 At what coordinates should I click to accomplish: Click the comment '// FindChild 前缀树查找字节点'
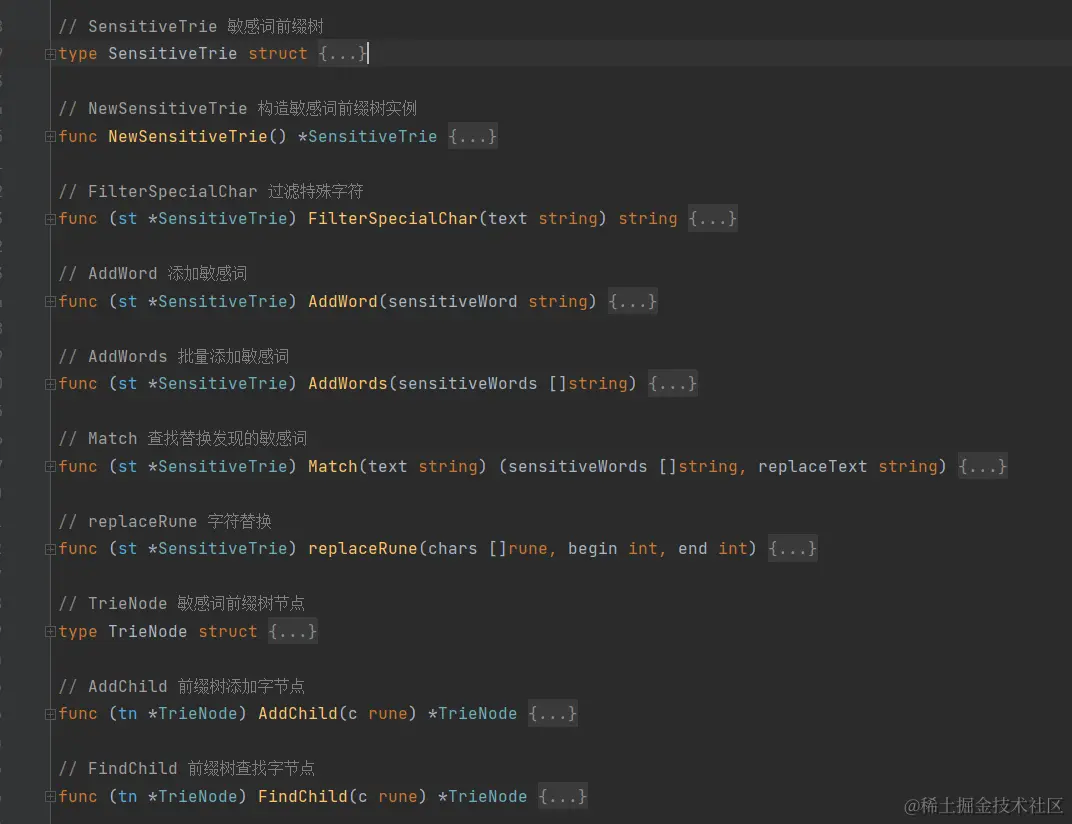pyautogui.click(x=187, y=769)
